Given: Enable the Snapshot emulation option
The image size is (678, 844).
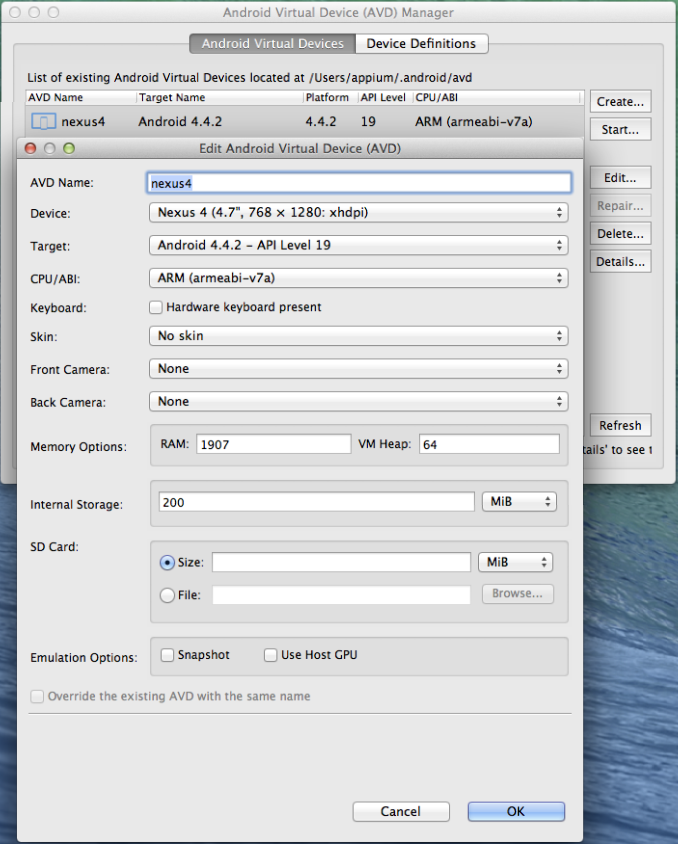Looking at the screenshot, I should click(167, 655).
